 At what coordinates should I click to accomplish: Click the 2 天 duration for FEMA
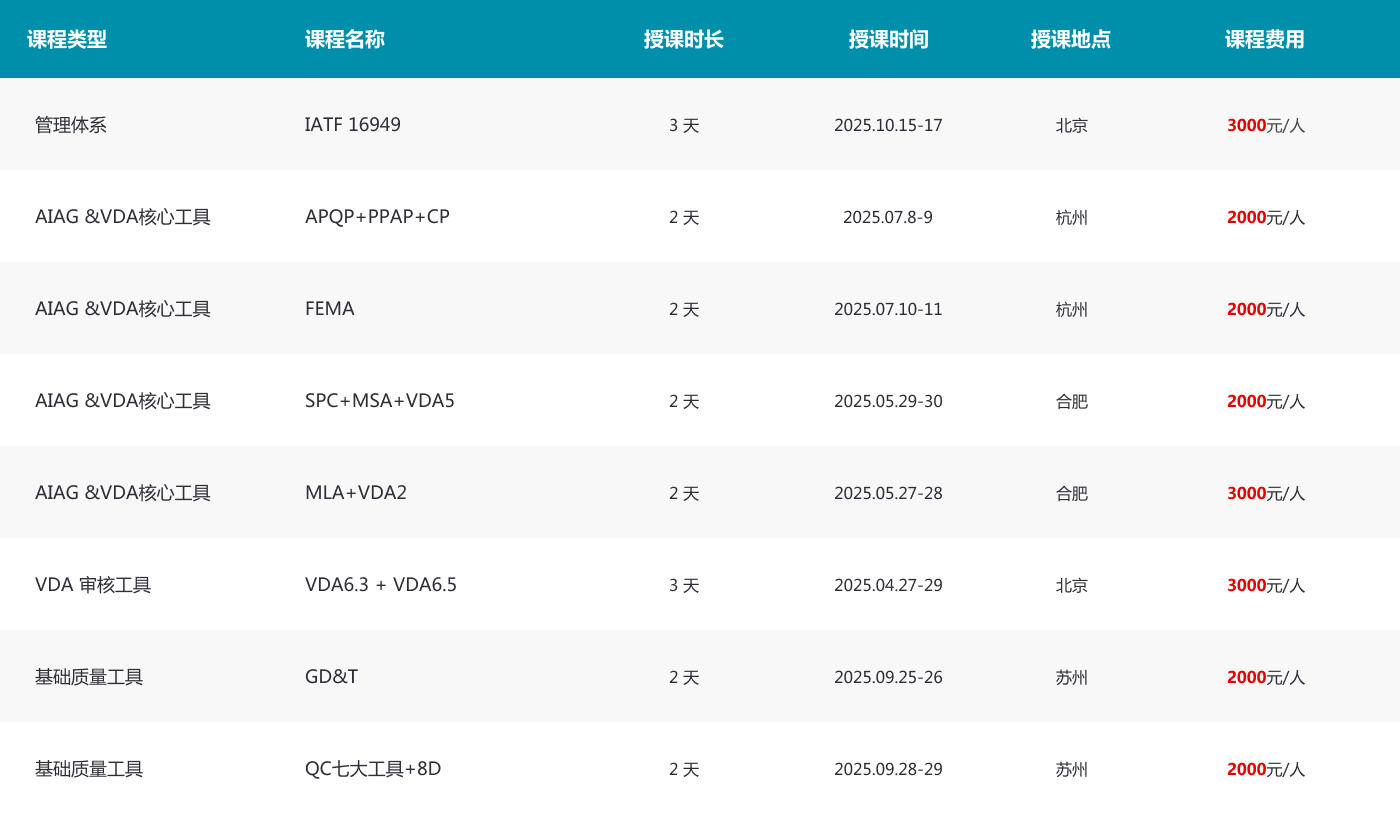tap(684, 310)
